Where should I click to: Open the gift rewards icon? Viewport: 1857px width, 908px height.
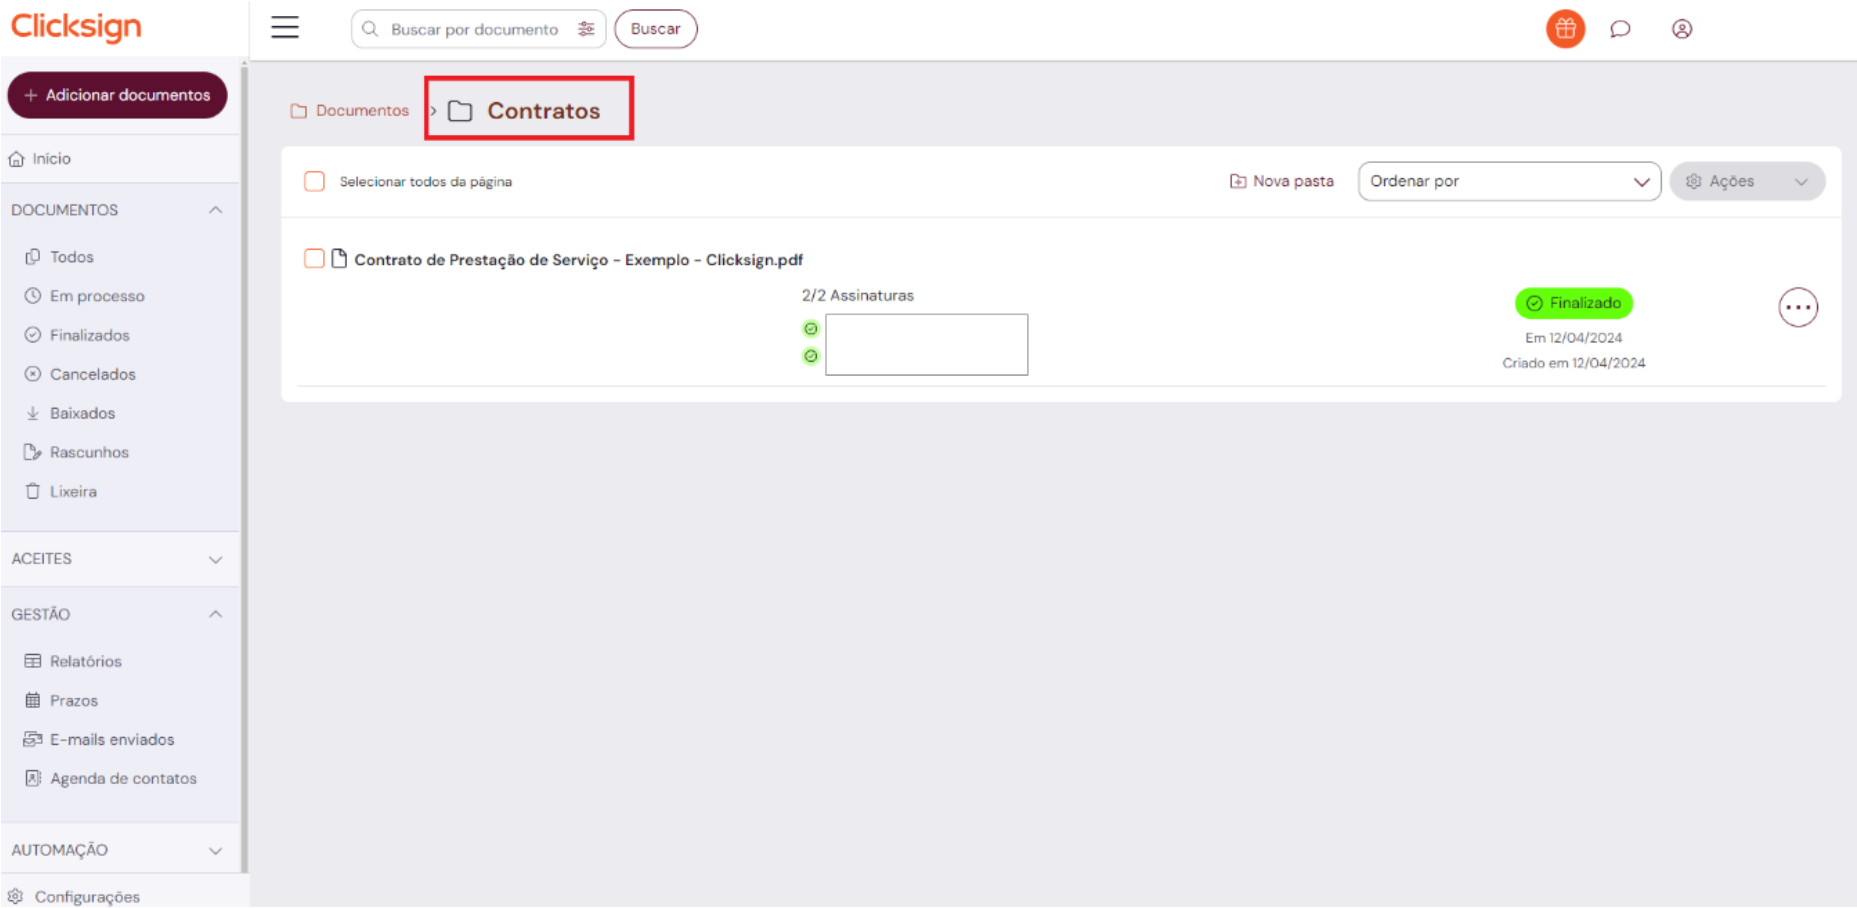click(x=1565, y=29)
